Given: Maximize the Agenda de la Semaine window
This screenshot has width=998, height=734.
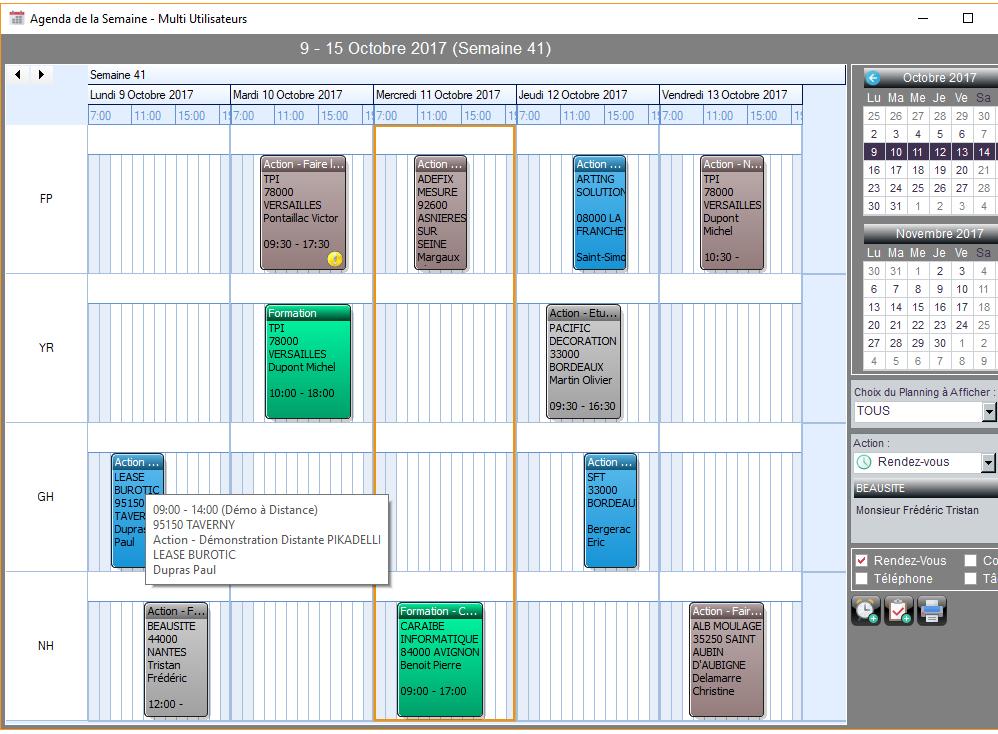Looking at the screenshot, I should pyautogui.click(x=967, y=18).
